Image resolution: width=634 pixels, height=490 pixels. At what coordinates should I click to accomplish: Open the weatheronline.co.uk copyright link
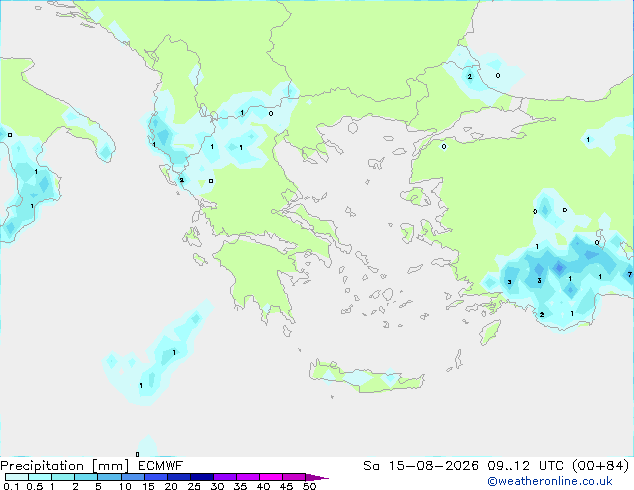(549, 481)
